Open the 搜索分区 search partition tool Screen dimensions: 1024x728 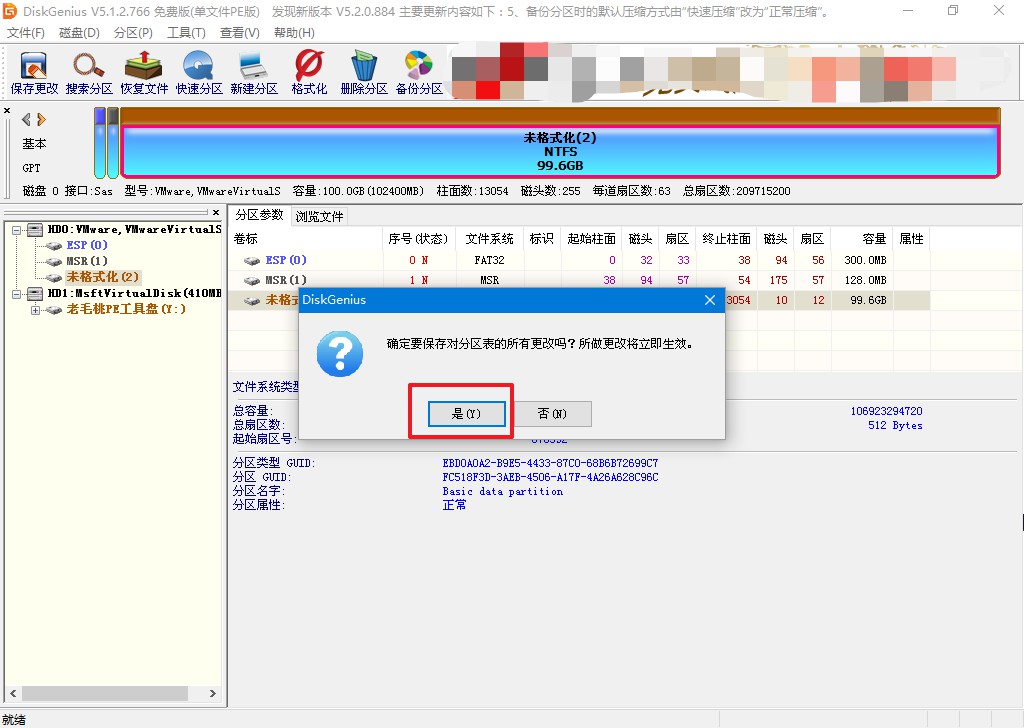[x=89, y=73]
